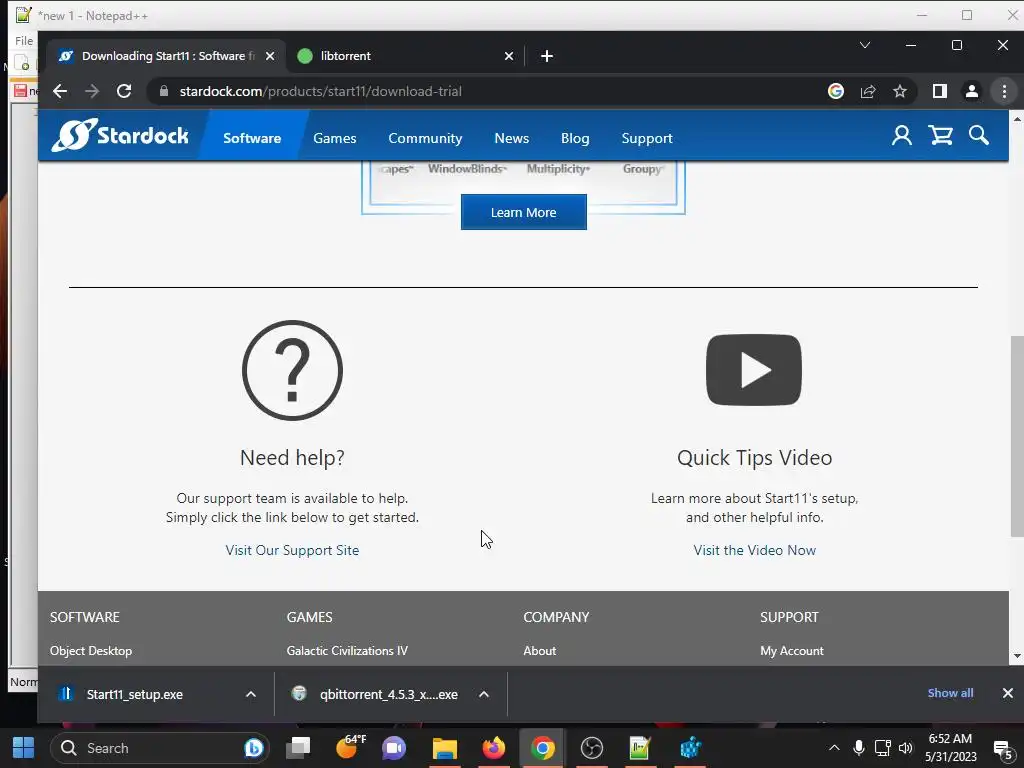Open the Community menu
Image resolution: width=1024 pixels, height=768 pixels.
(425, 138)
